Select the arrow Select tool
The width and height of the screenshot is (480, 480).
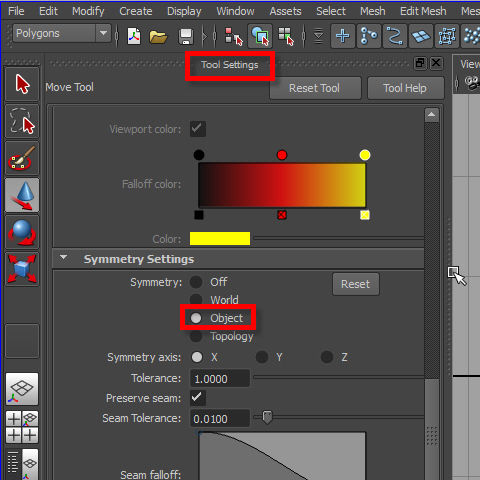(22, 84)
